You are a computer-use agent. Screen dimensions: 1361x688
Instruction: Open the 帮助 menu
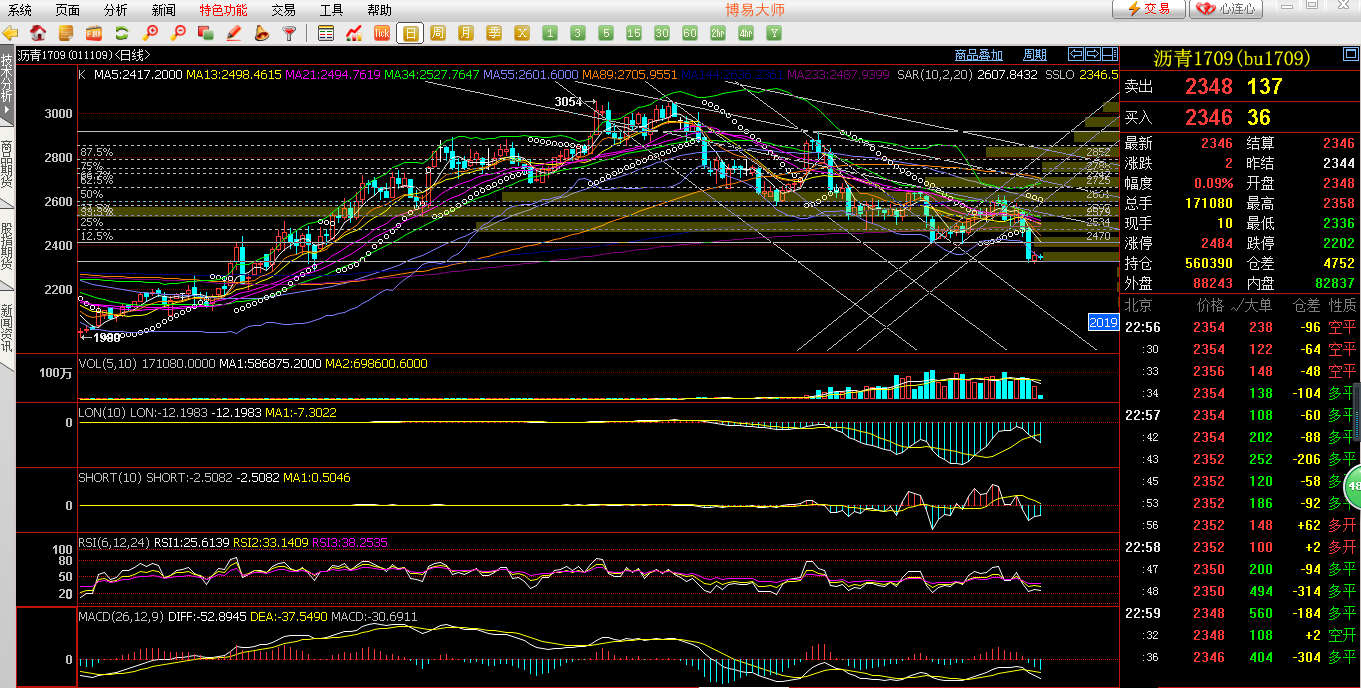(379, 10)
